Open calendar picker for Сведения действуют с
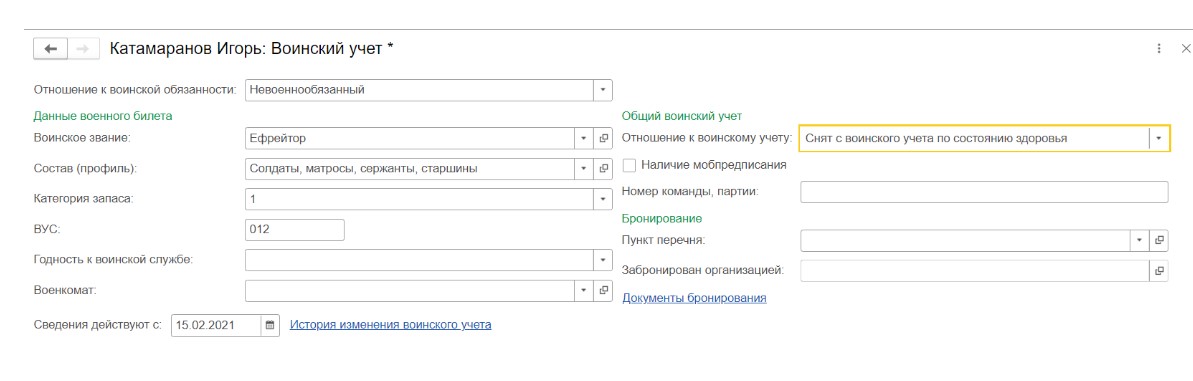 pyautogui.click(x=270, y=325)
